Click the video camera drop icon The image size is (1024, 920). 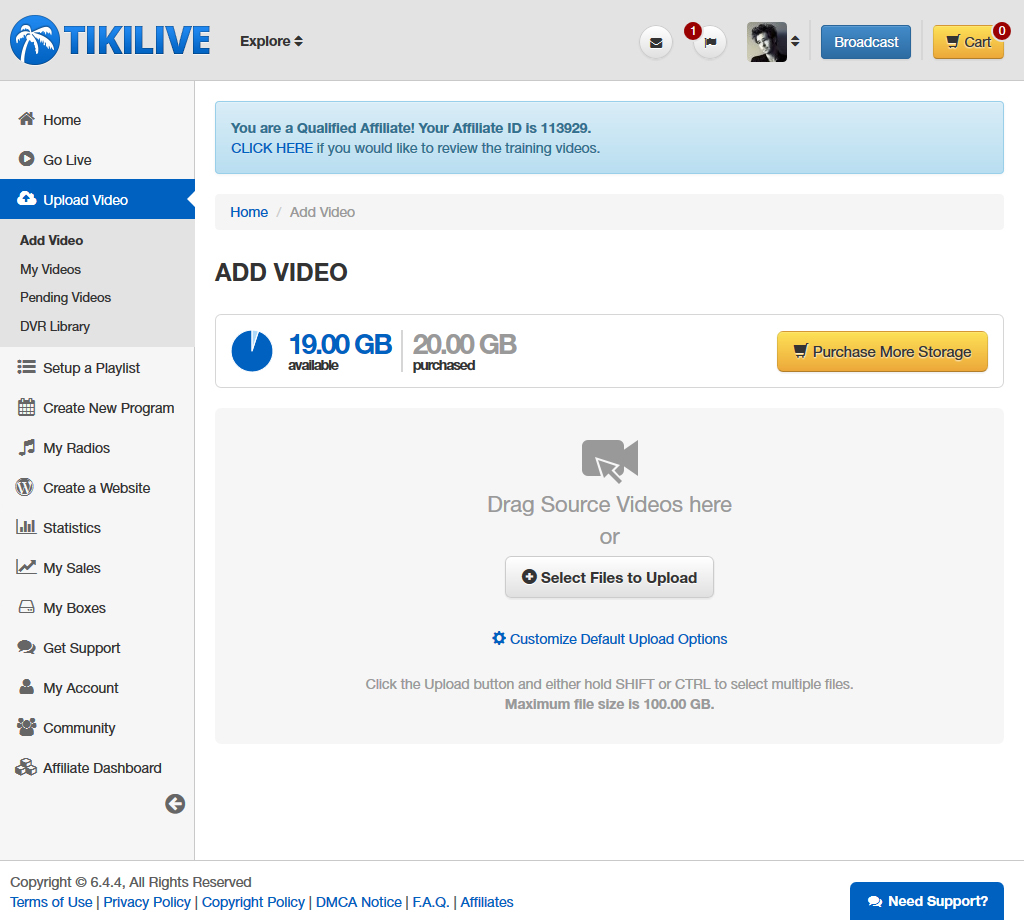point(609,460)
